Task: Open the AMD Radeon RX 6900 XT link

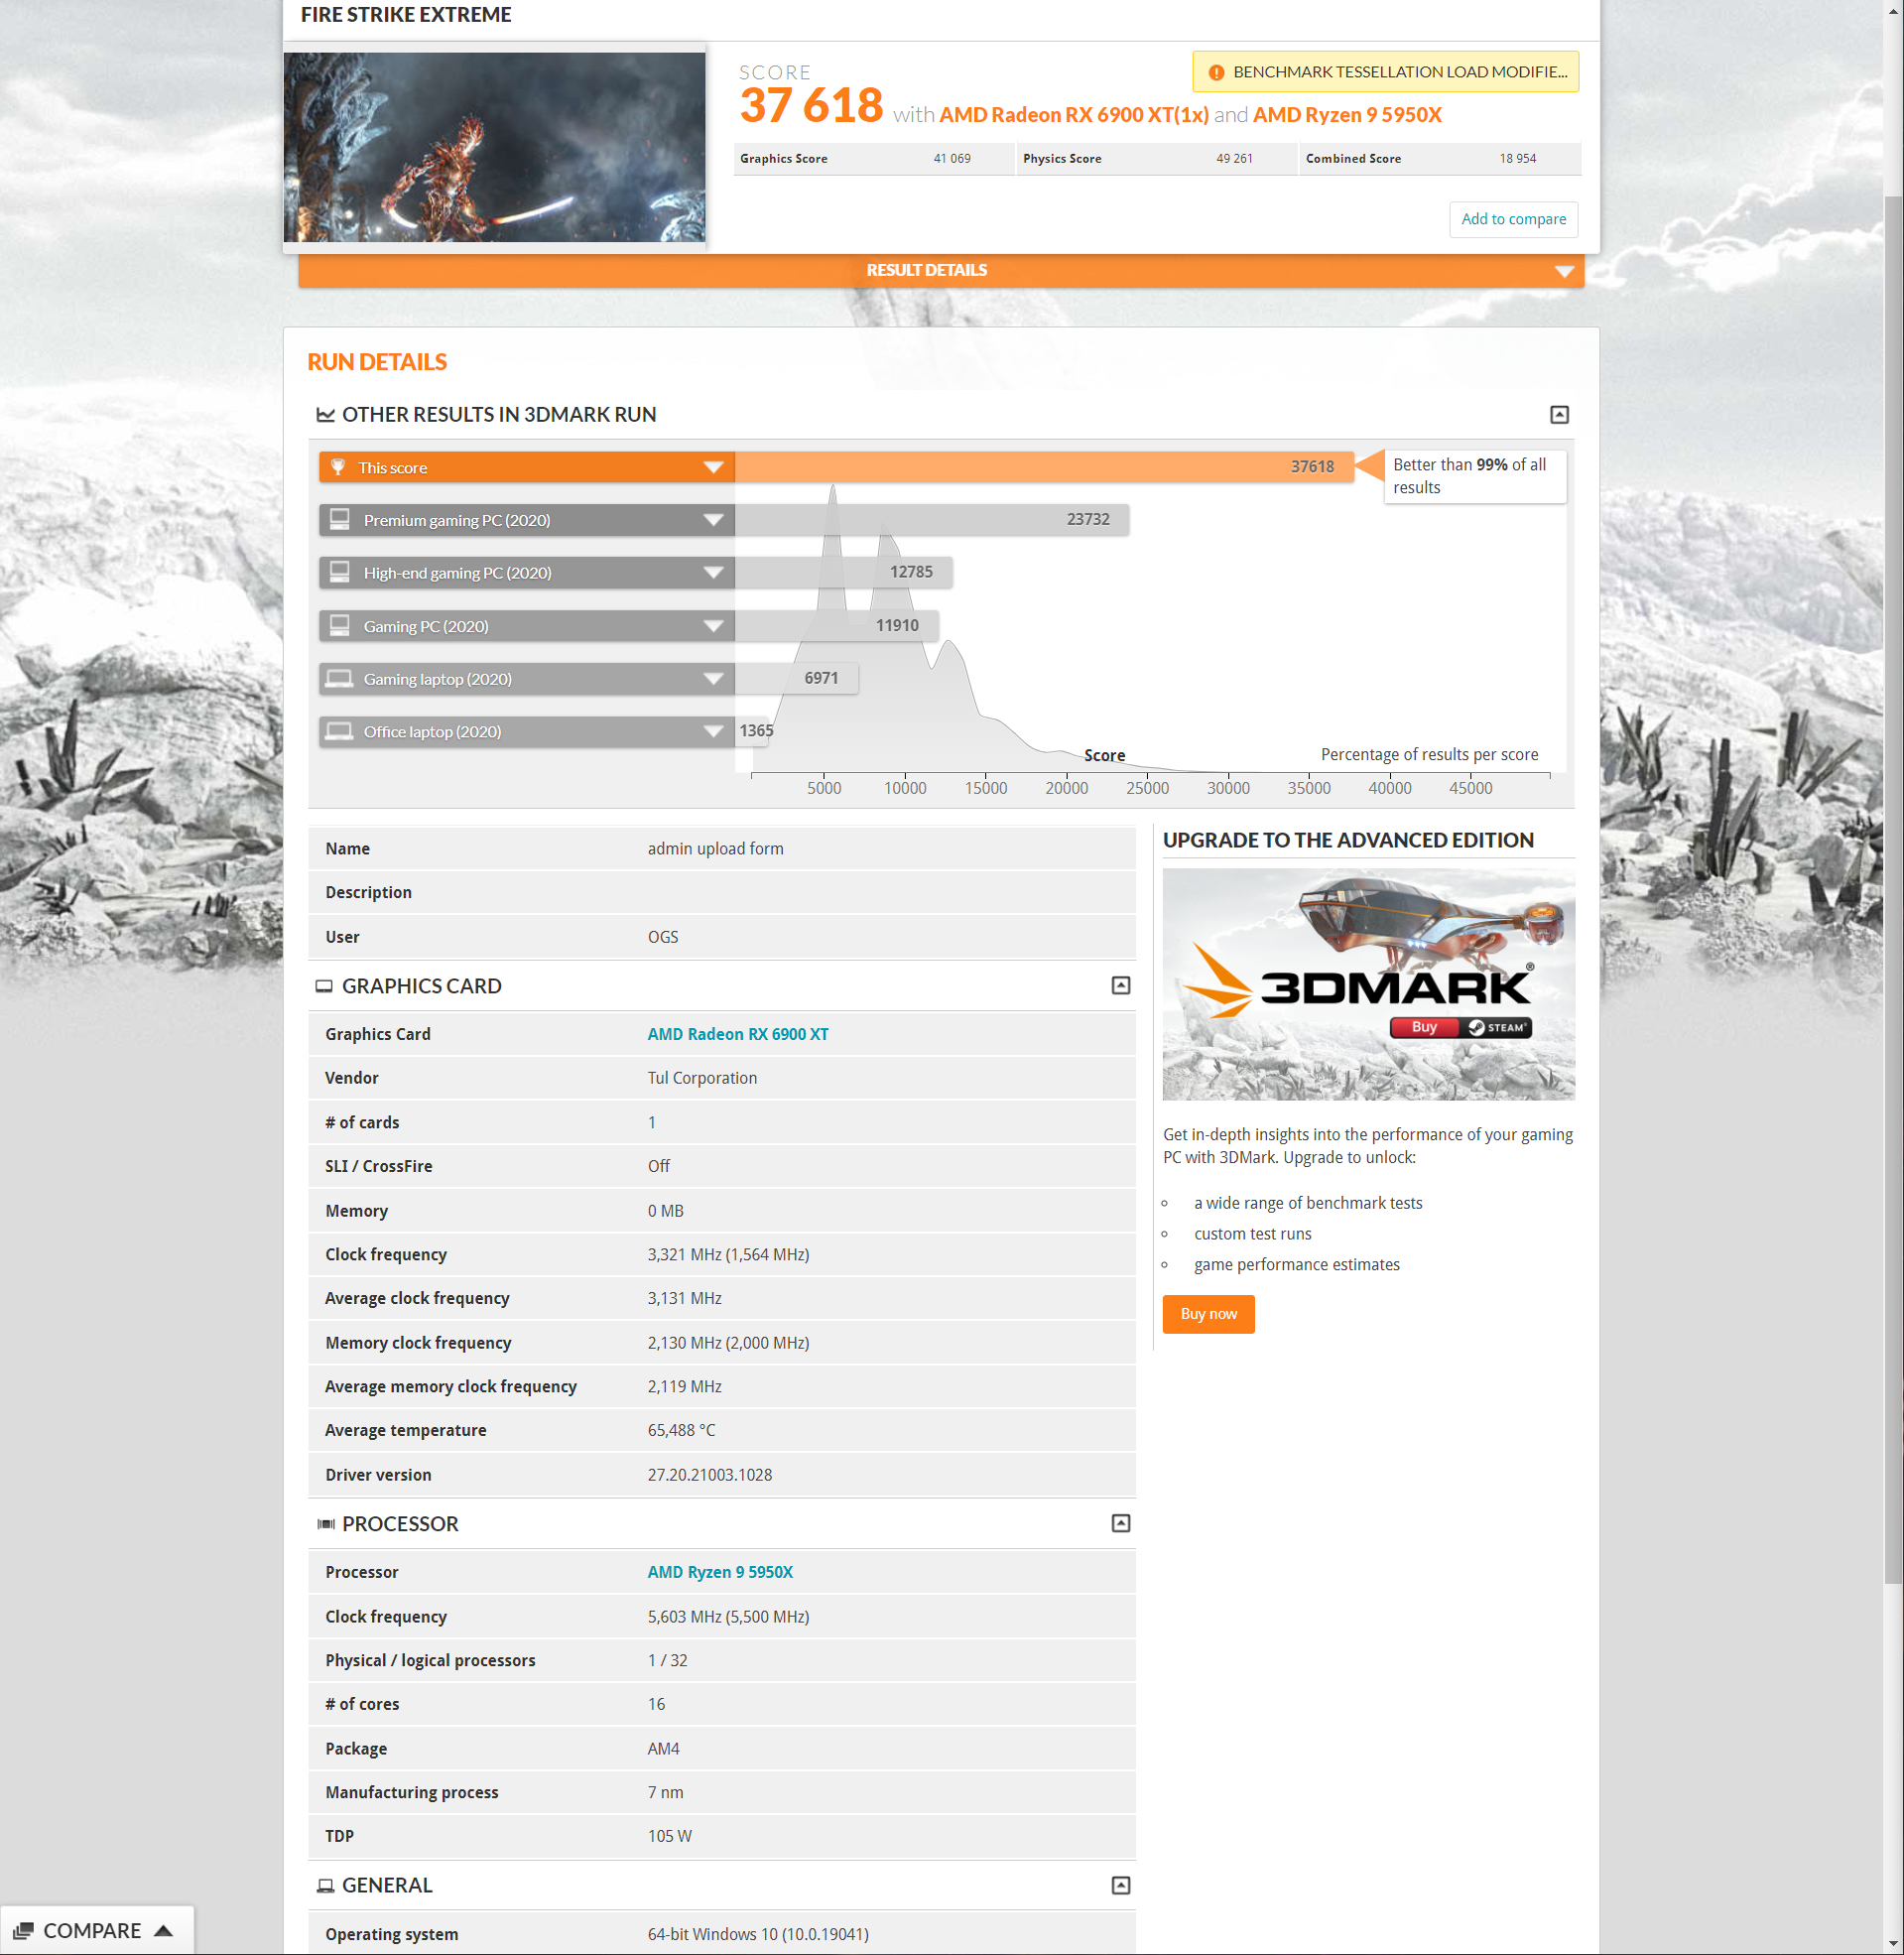Action: click(x=738, y=1034)
